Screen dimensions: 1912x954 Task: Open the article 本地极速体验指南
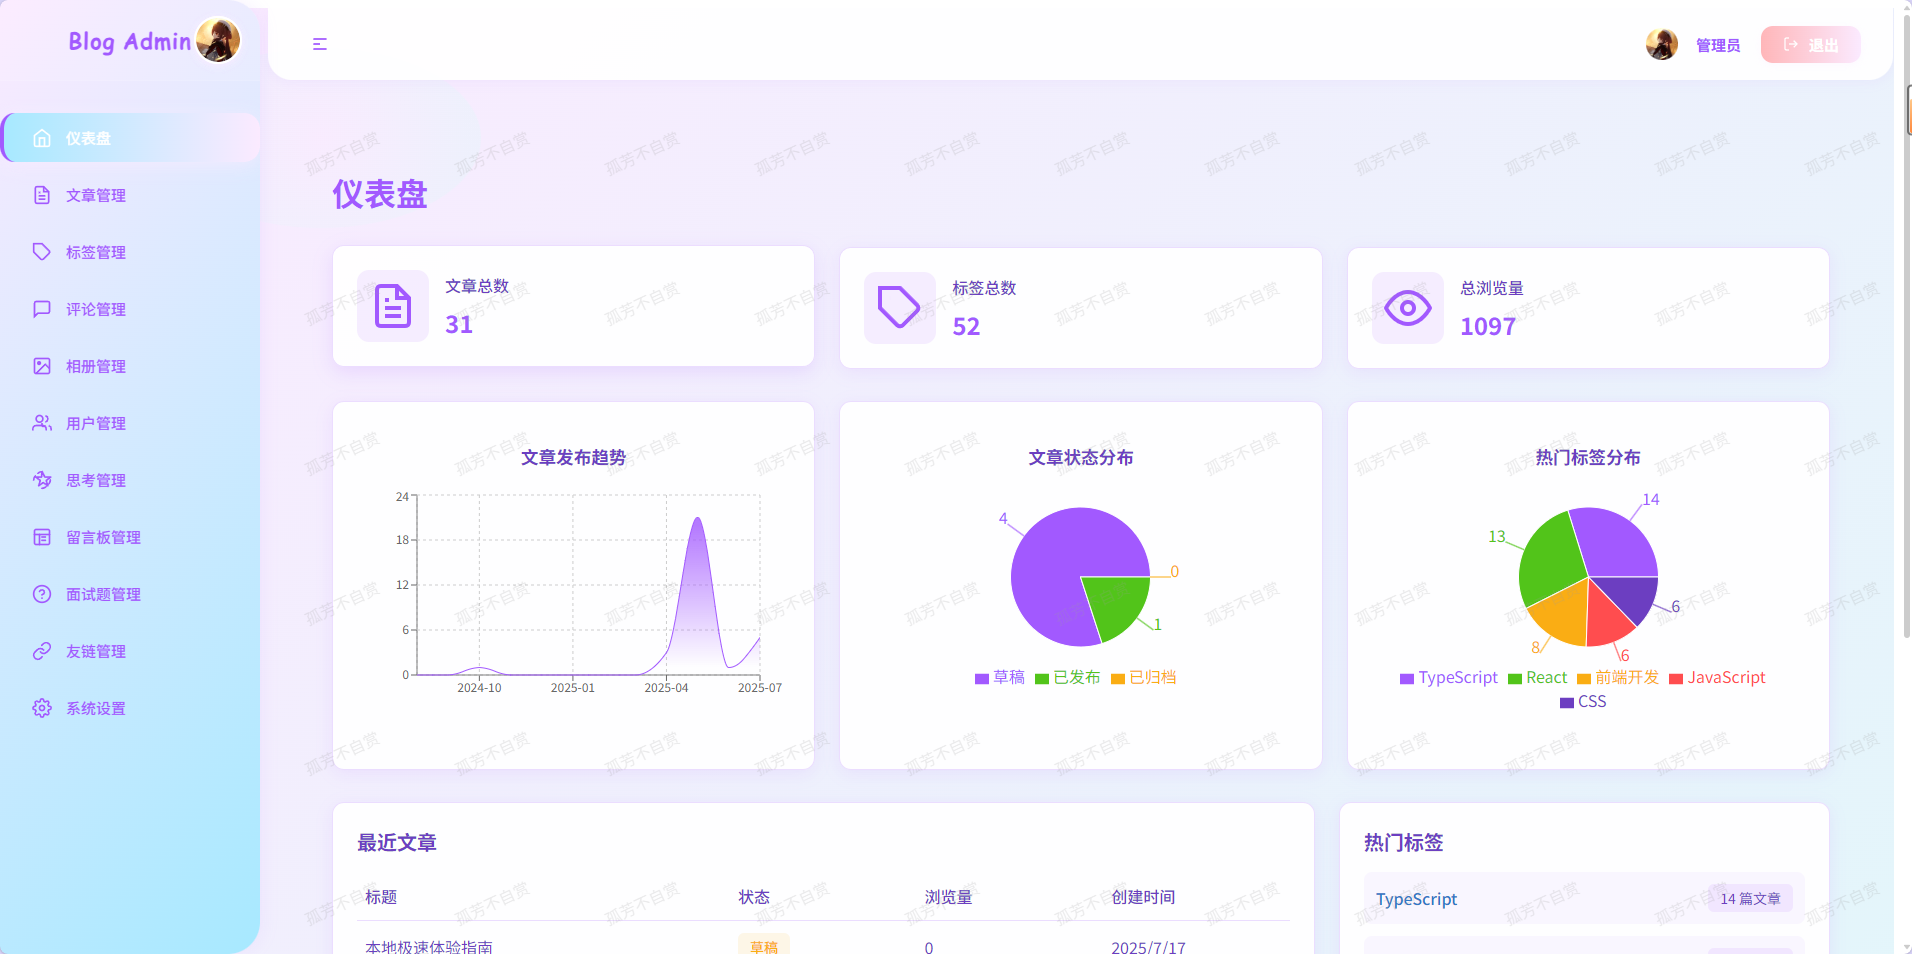pyautogui.click(x=428, y=946)
